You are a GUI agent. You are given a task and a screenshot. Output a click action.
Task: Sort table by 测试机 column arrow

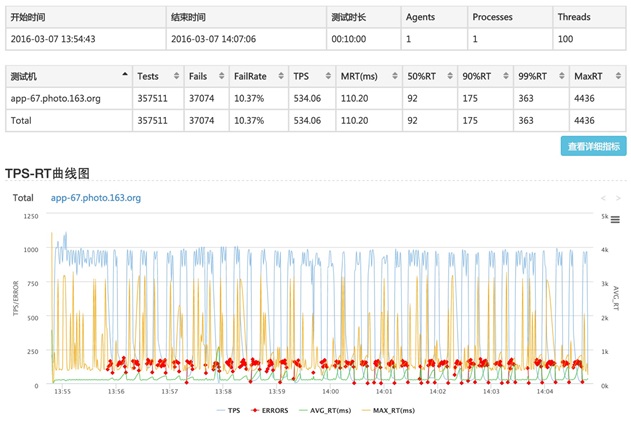click(x=125, y=74)
